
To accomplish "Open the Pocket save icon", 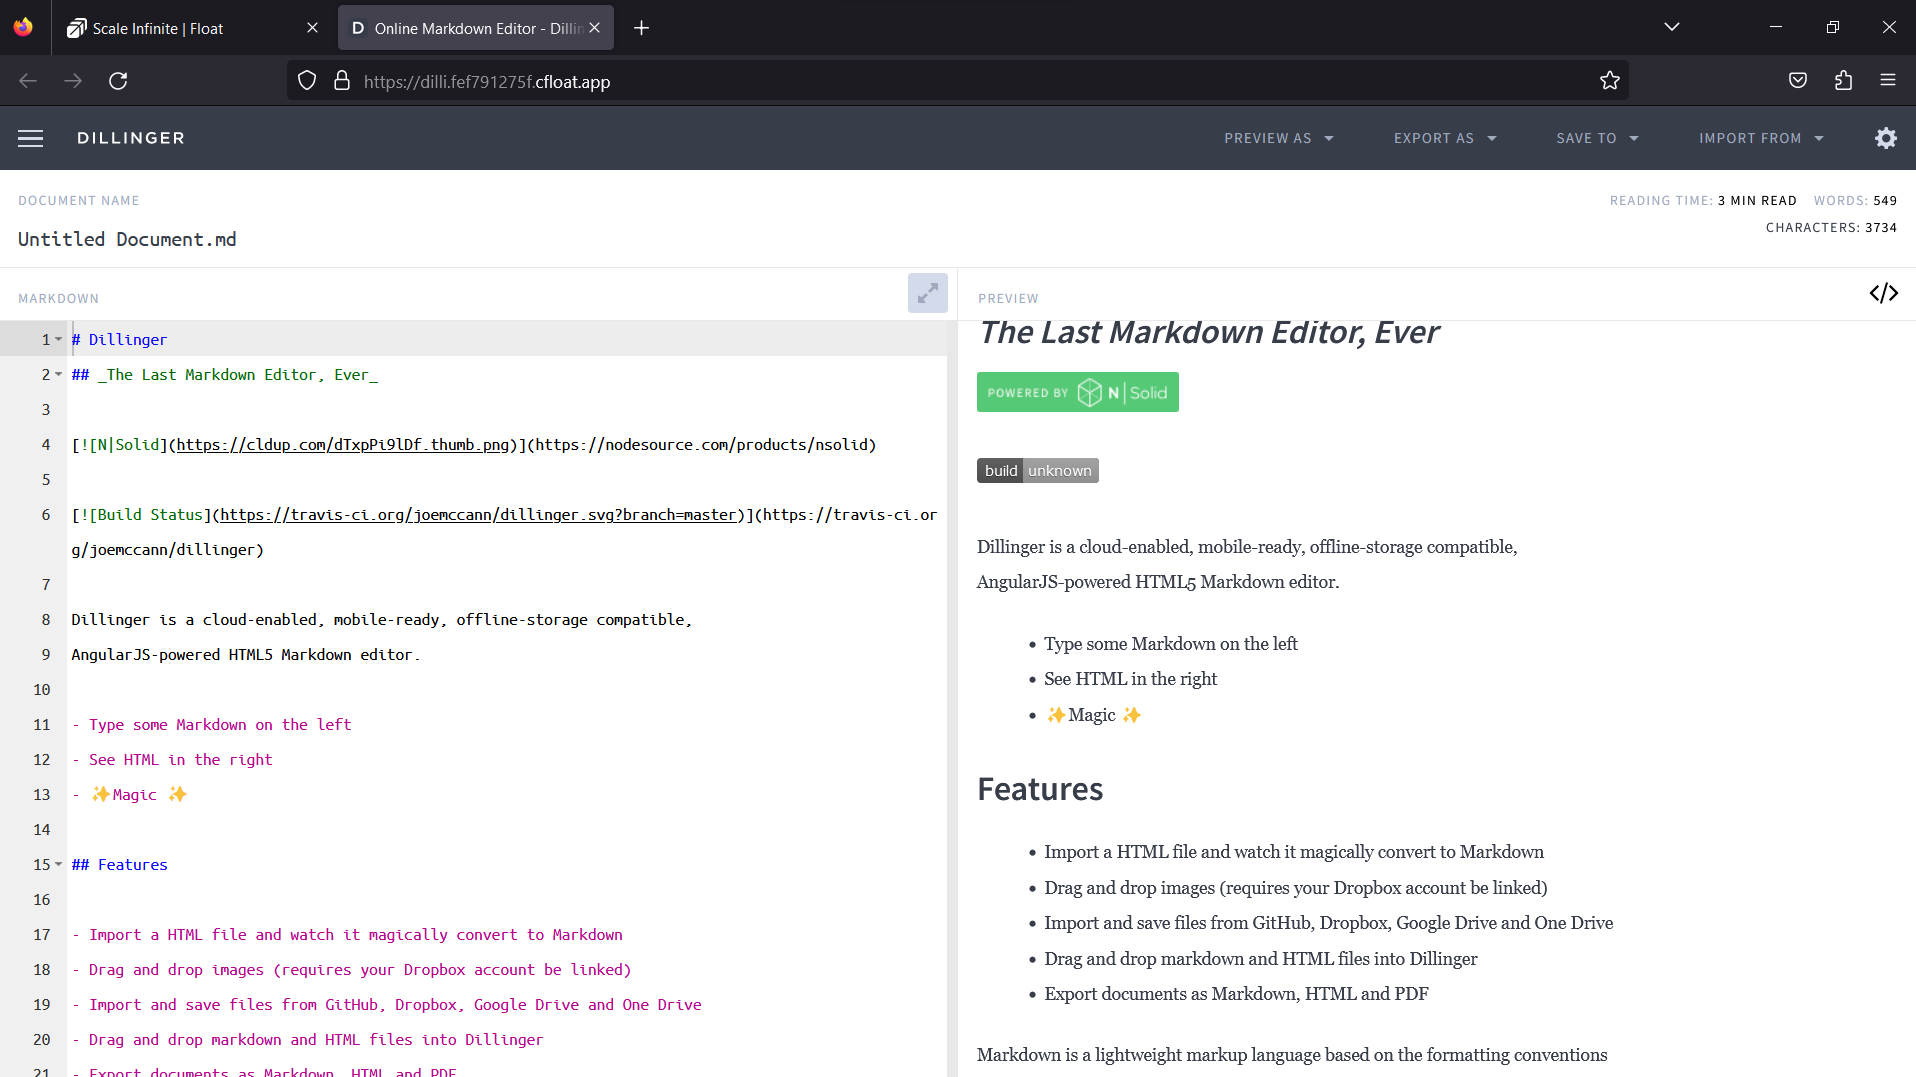I will pos(1798,81).
